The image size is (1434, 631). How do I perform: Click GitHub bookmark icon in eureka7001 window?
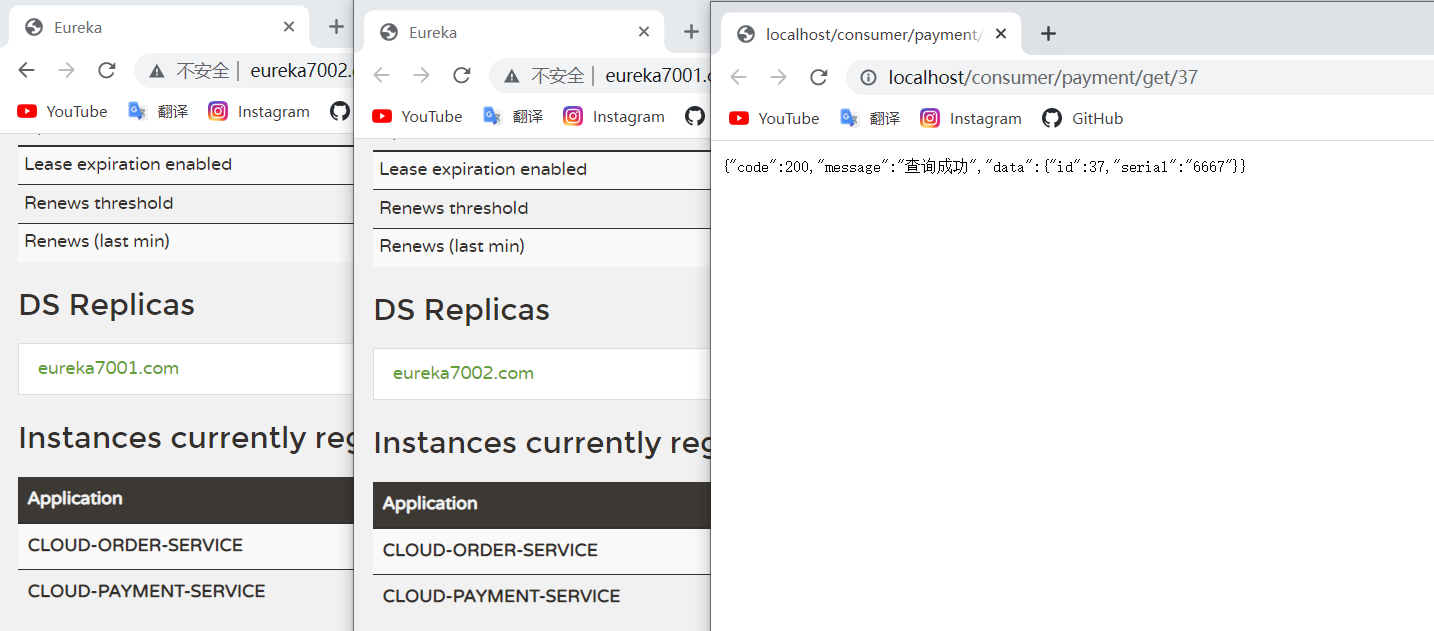click(695, 116)
